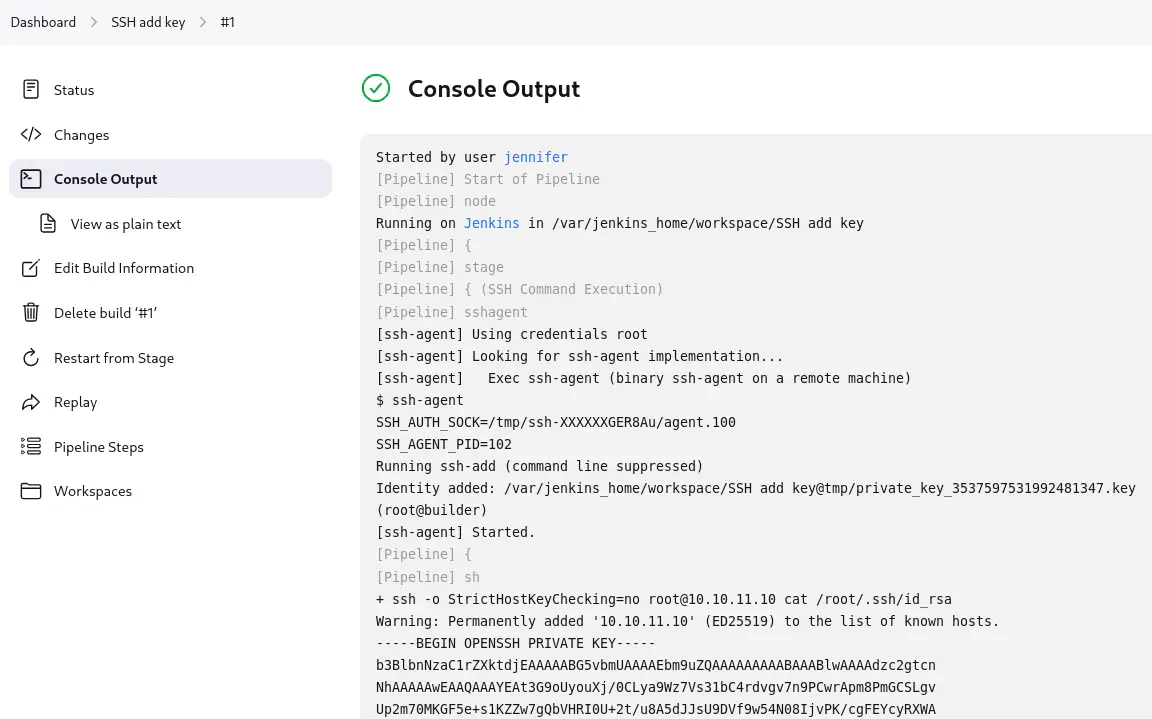Viewport: 1152px width, 719px height.
Task: Expand the chevron after Dashboard breadcrumb
Action: click(93, 22)
